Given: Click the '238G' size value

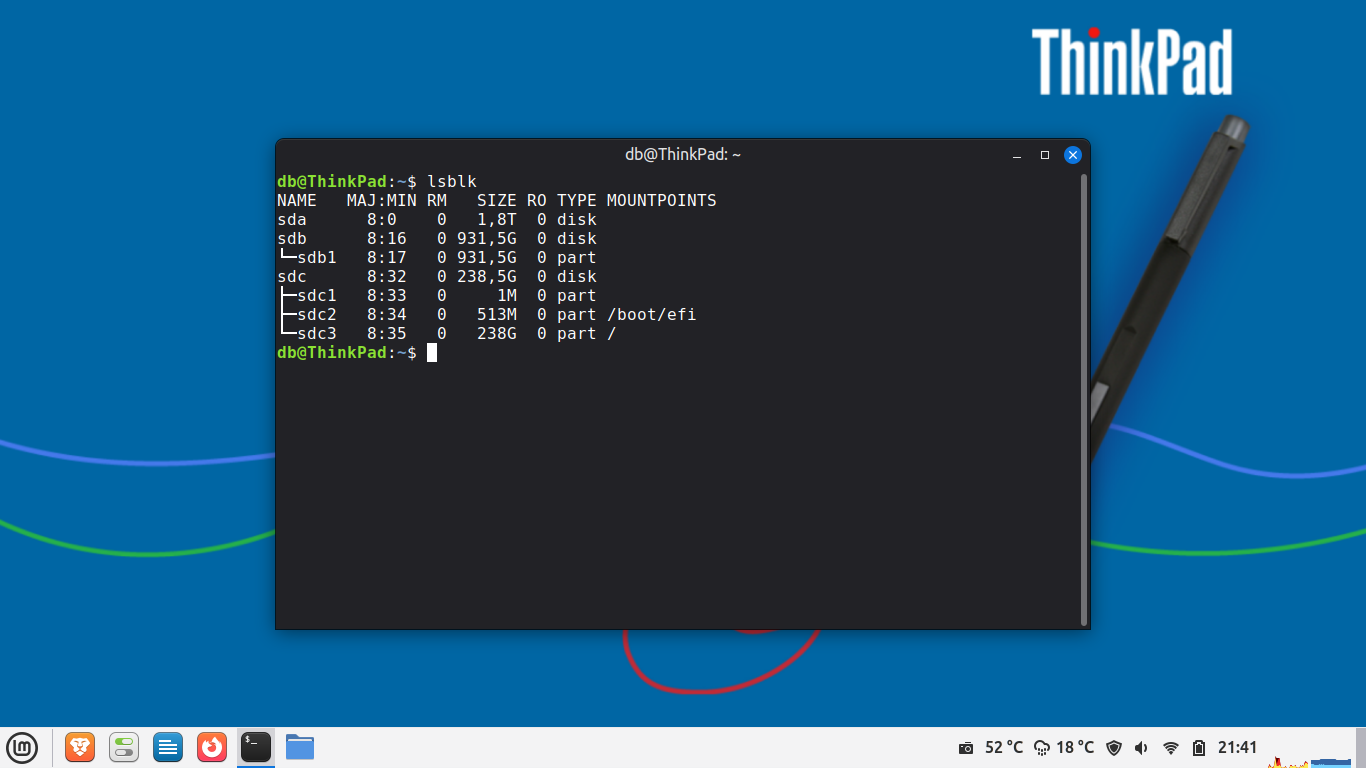Looking at the screenshot, I should [x=497, y=333].
